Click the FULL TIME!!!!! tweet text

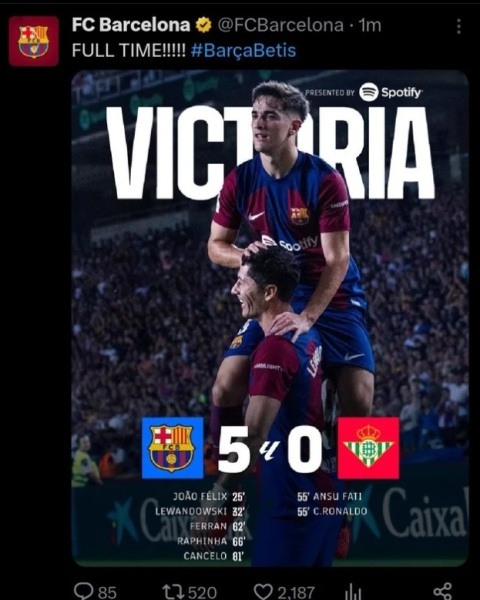[x=129, y=51]
